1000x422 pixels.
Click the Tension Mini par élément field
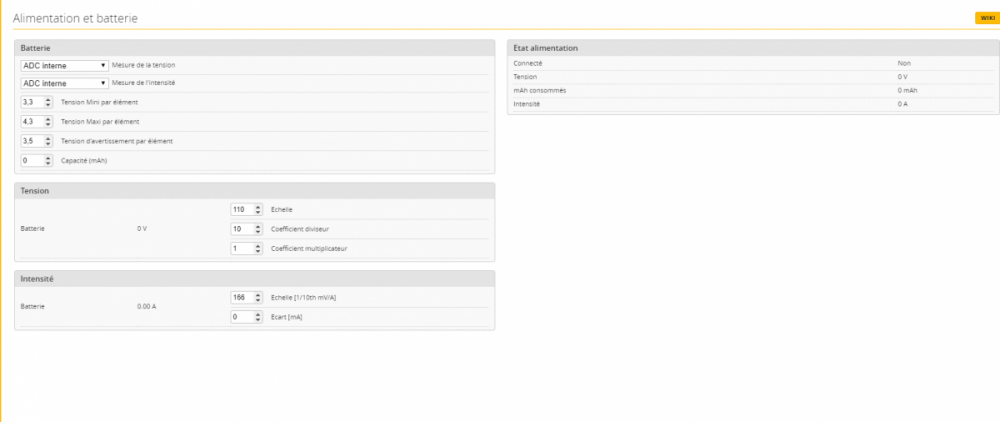pyautogui.click(x=31, y=102)
